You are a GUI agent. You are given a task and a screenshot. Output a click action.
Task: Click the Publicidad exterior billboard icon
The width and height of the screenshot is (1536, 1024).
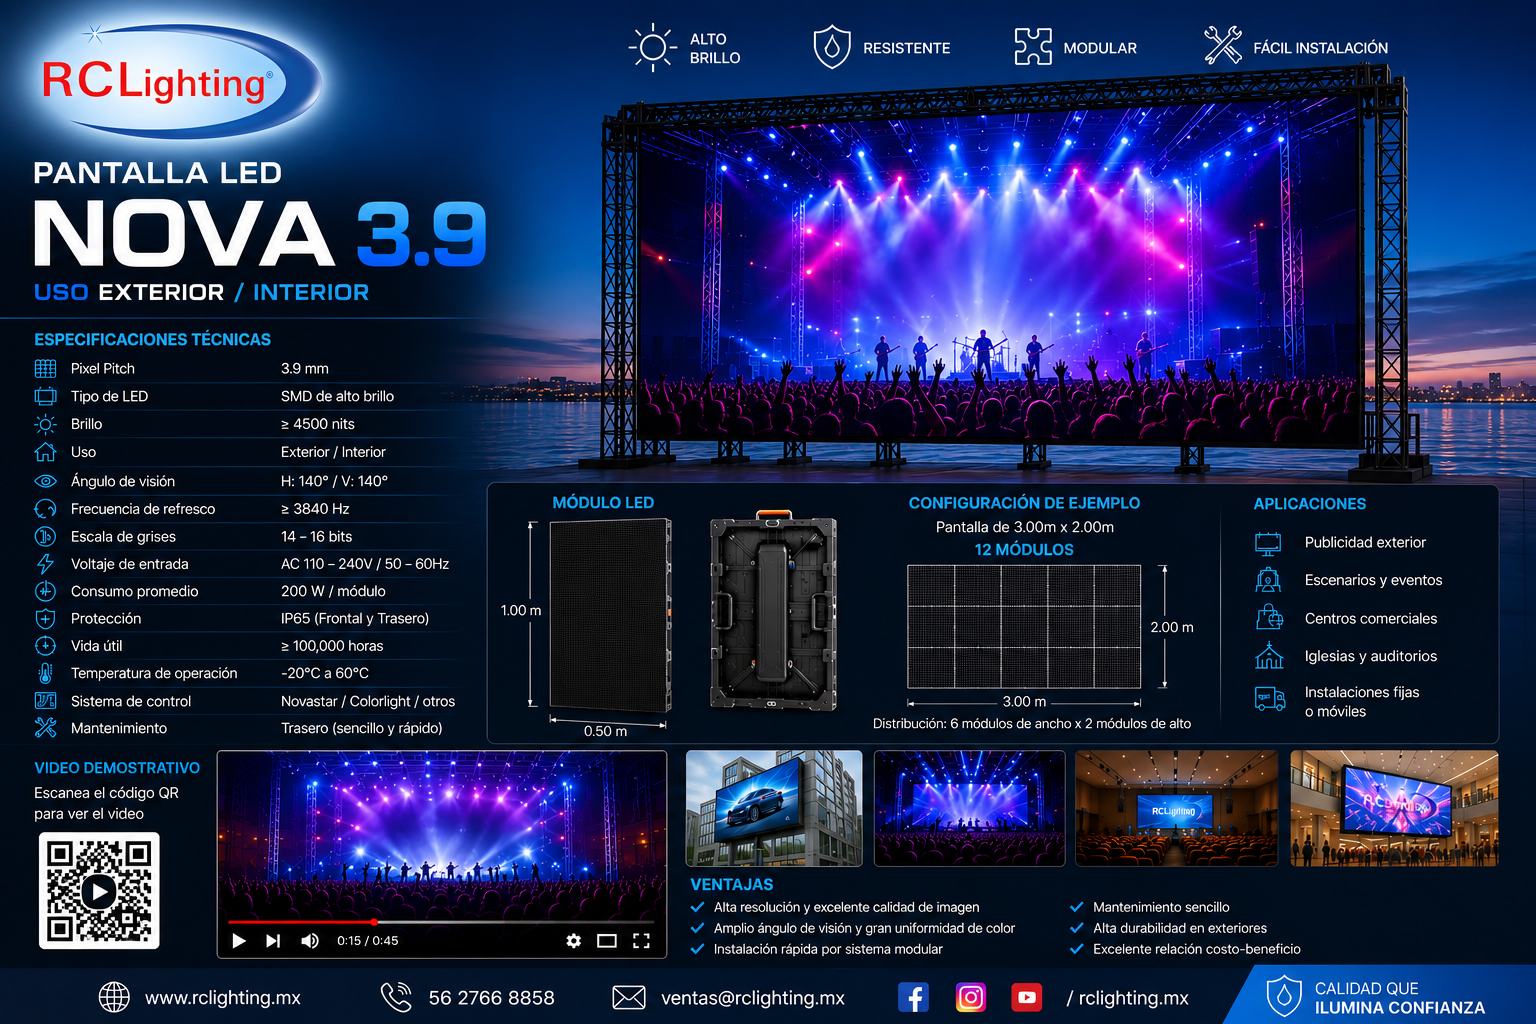1268,543
